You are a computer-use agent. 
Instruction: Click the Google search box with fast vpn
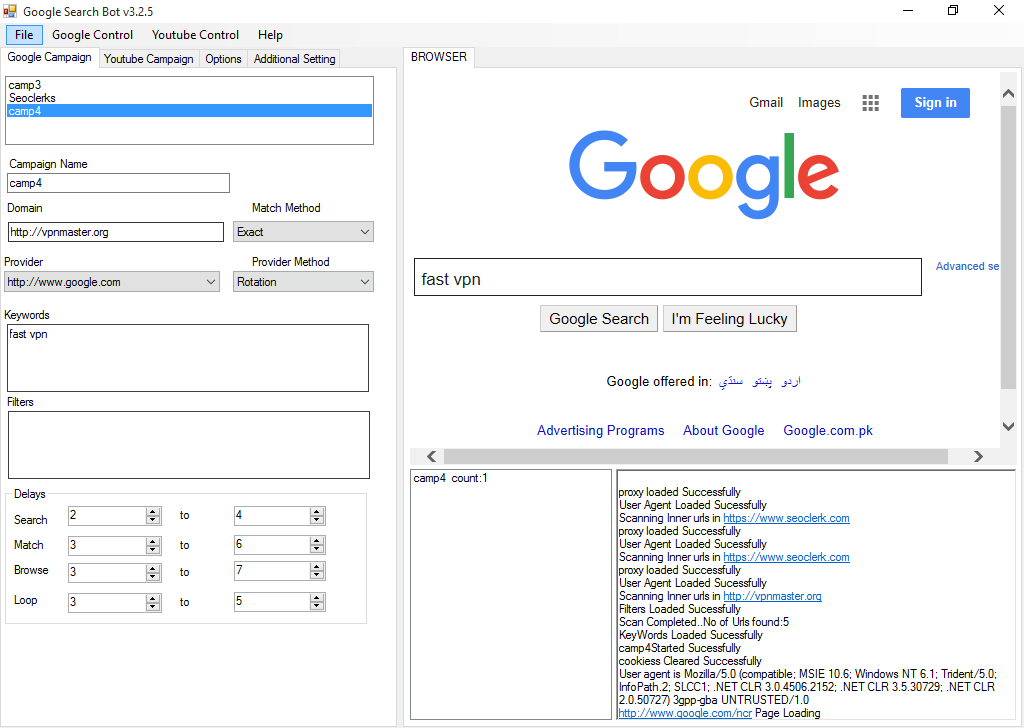(667, 277)
